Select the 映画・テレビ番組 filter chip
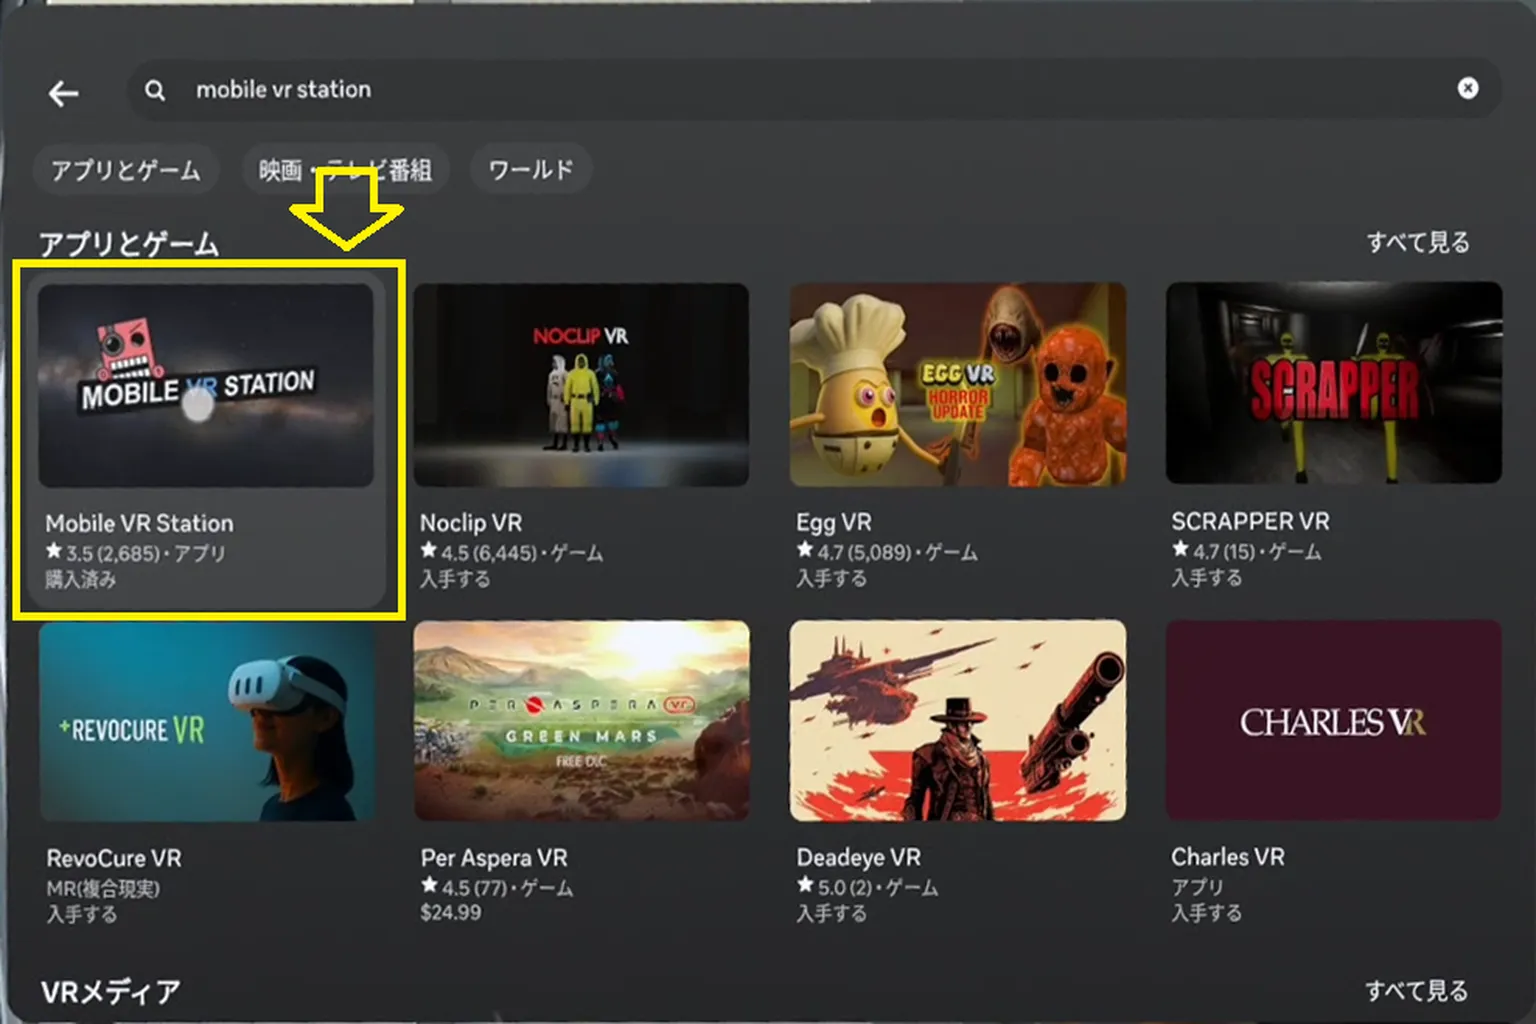Image resolution: width=1536 pixels, height=1024 pixels. pos(345,170)
